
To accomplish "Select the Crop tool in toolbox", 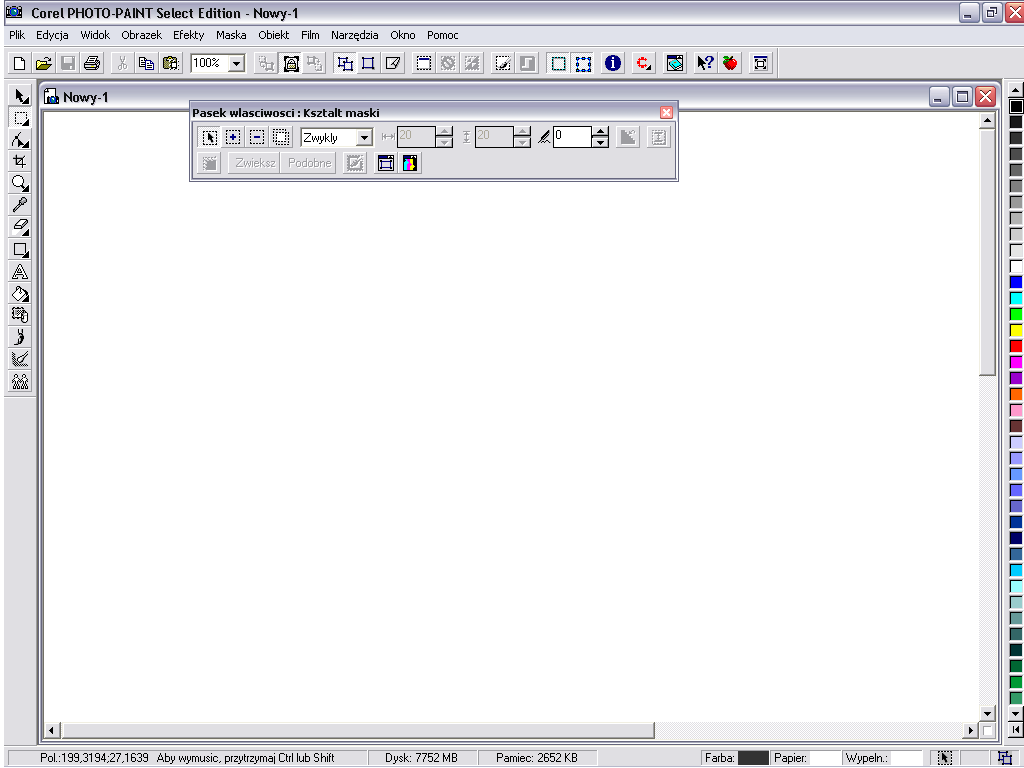I will 20,161.
